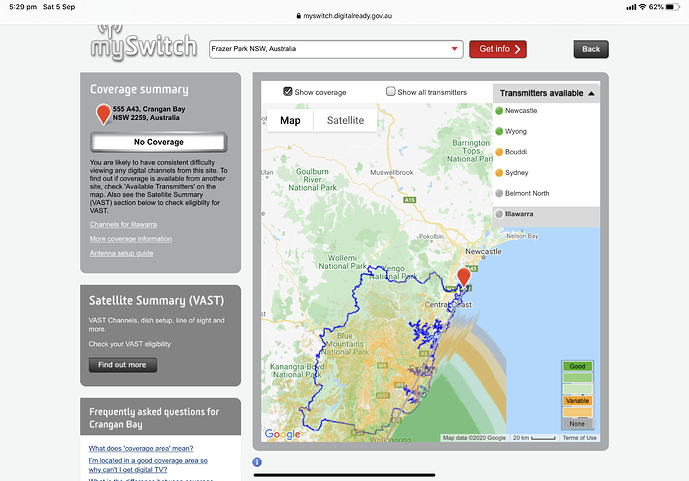Switch to the Map view tab

[x=290, y=120]
